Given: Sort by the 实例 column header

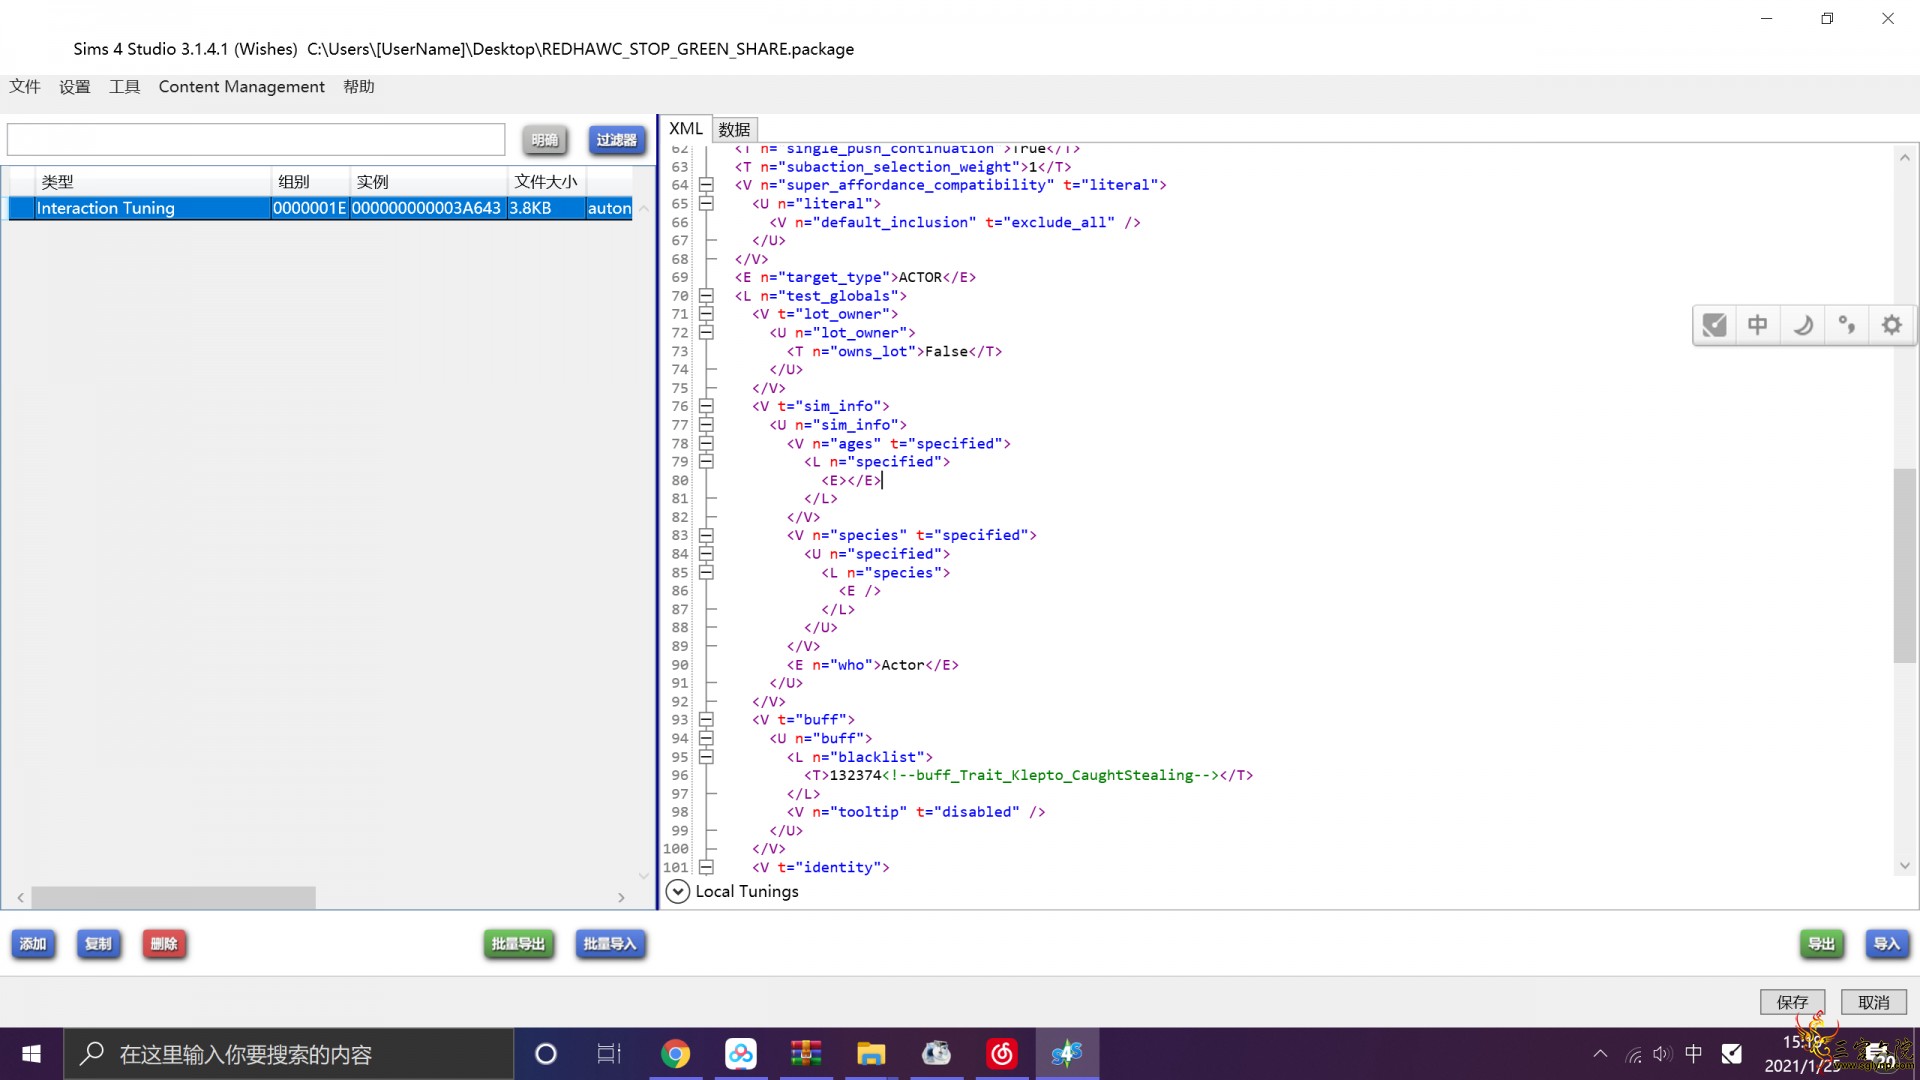Looking at the screenshot, I should click(x=428, y=182).
